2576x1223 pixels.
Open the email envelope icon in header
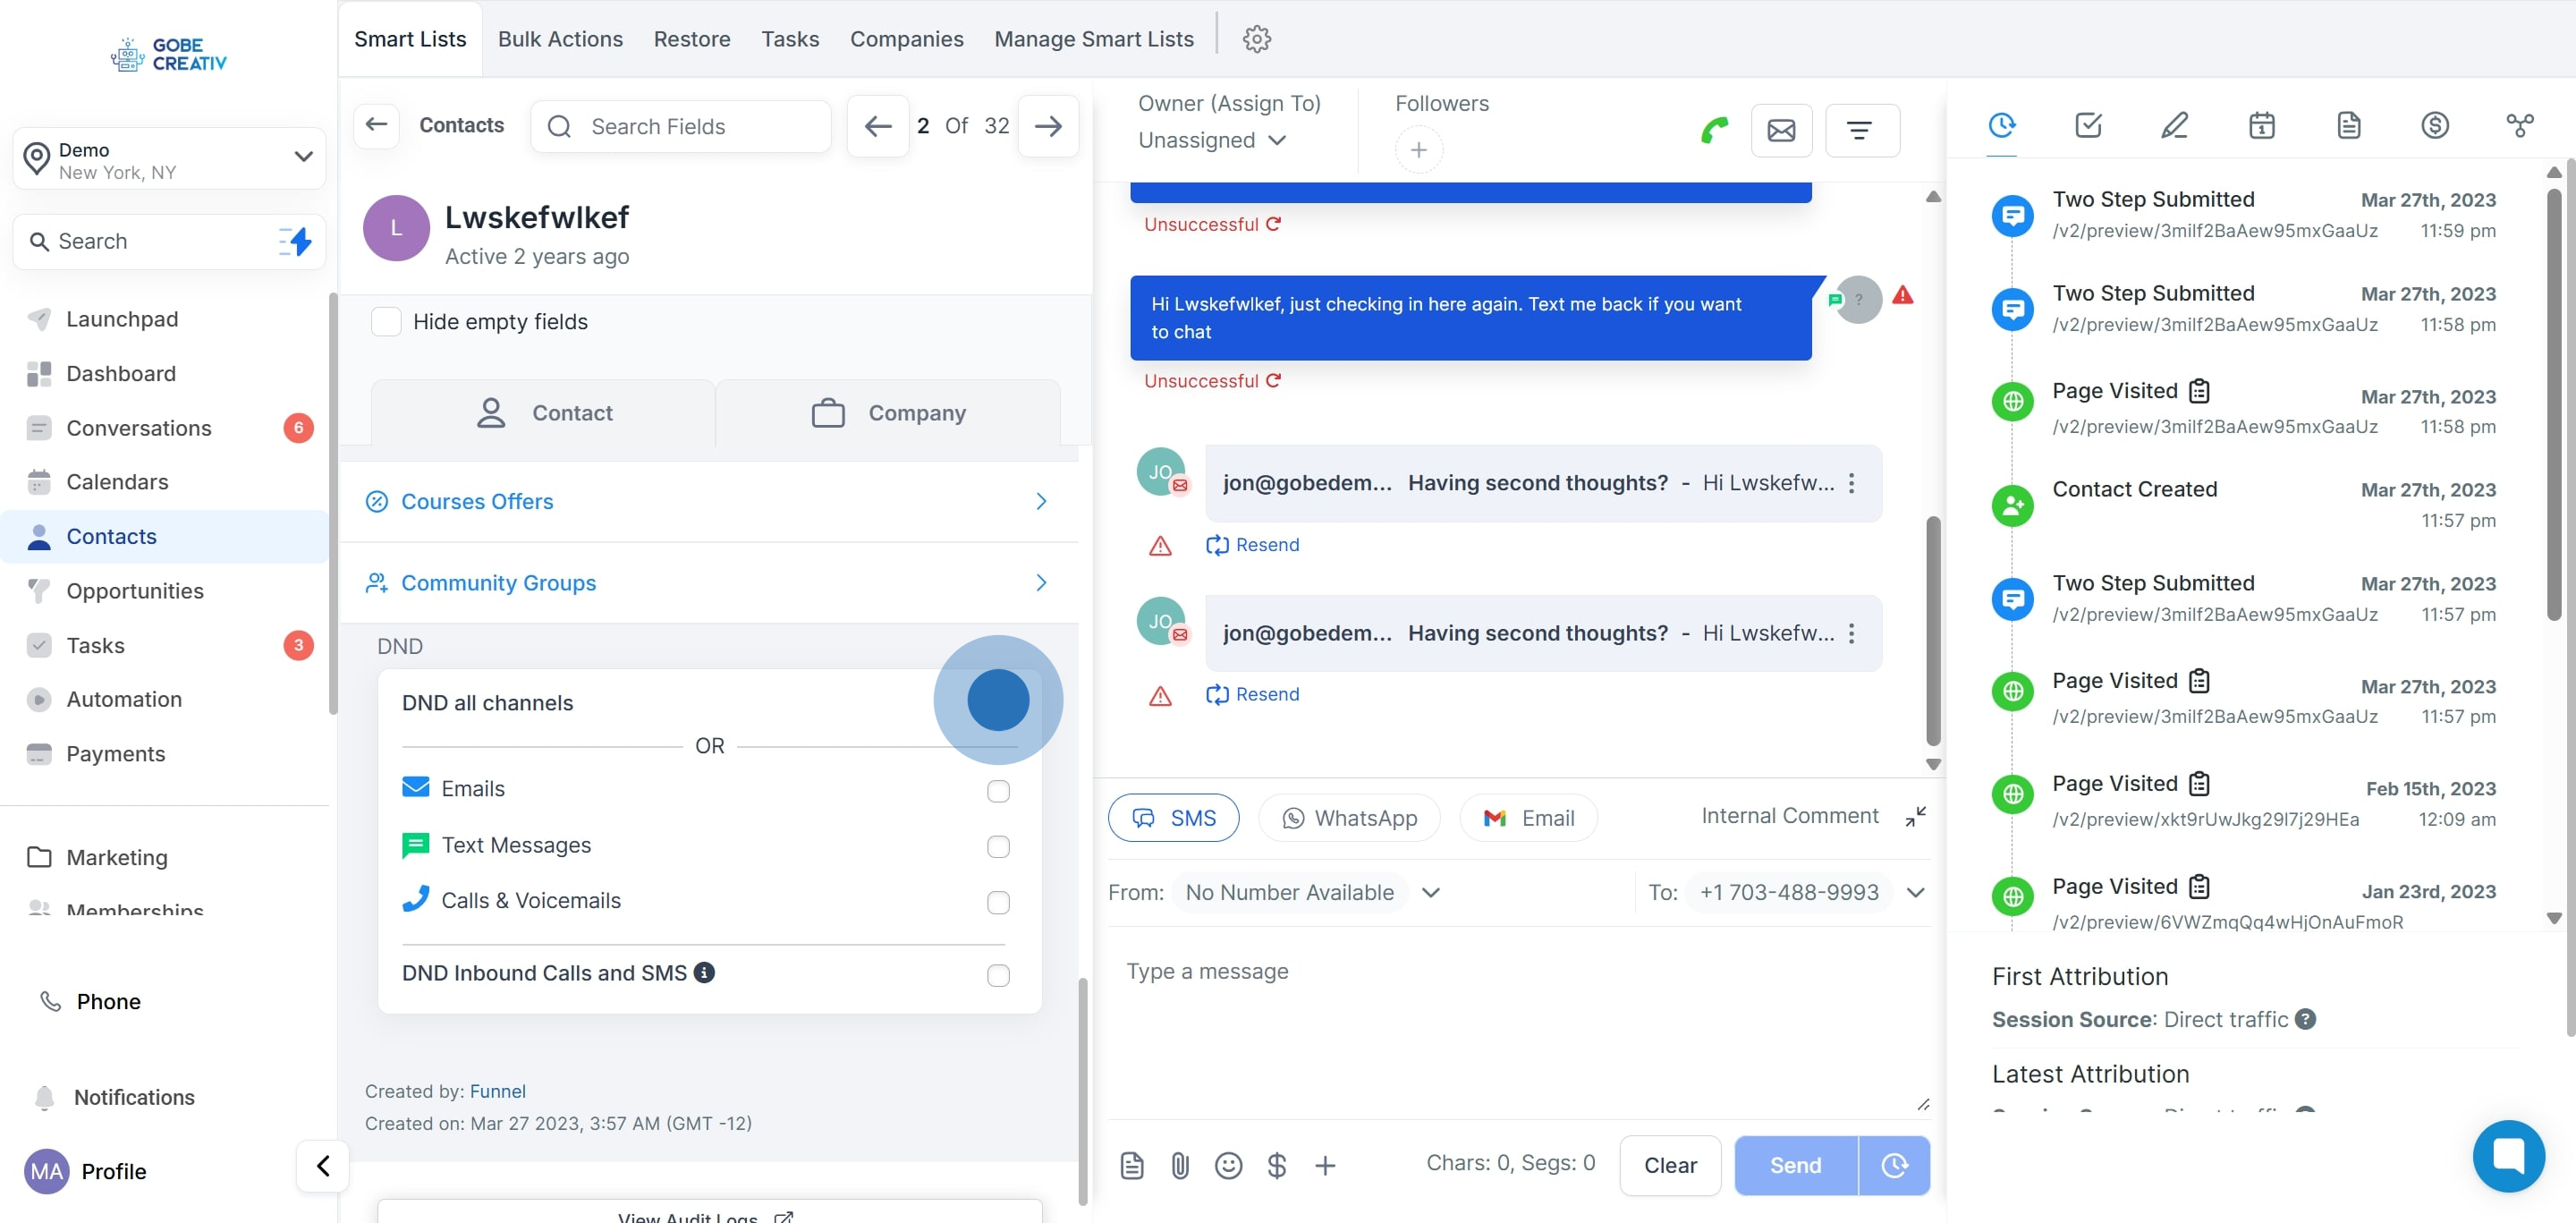click(x=1781, y=130)
